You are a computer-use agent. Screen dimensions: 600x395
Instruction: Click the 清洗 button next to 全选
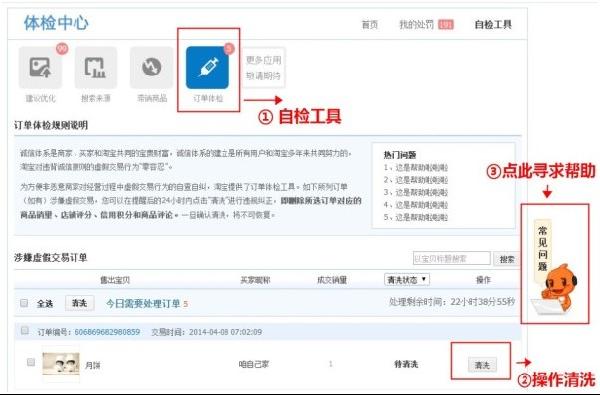pos(80,303)
